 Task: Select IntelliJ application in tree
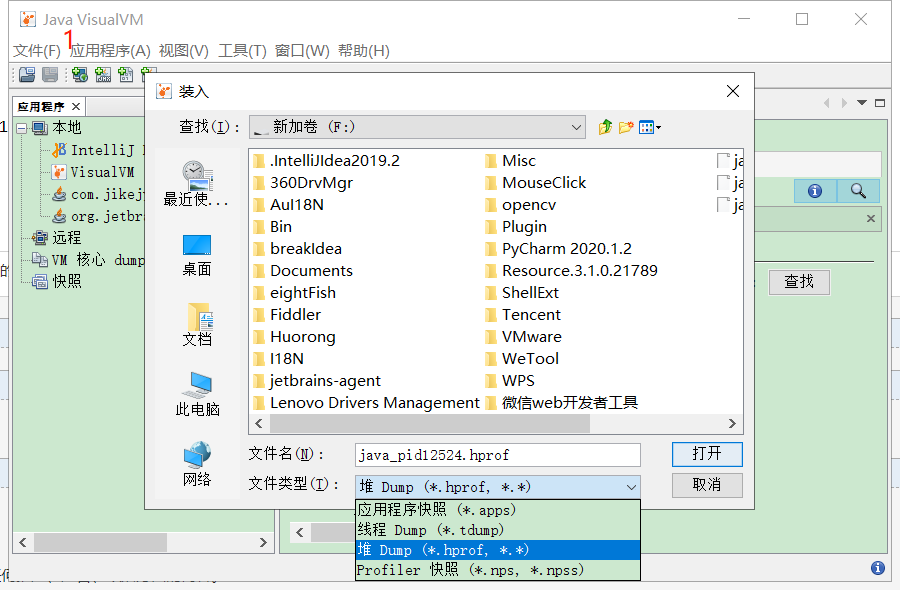coord(98,150)
